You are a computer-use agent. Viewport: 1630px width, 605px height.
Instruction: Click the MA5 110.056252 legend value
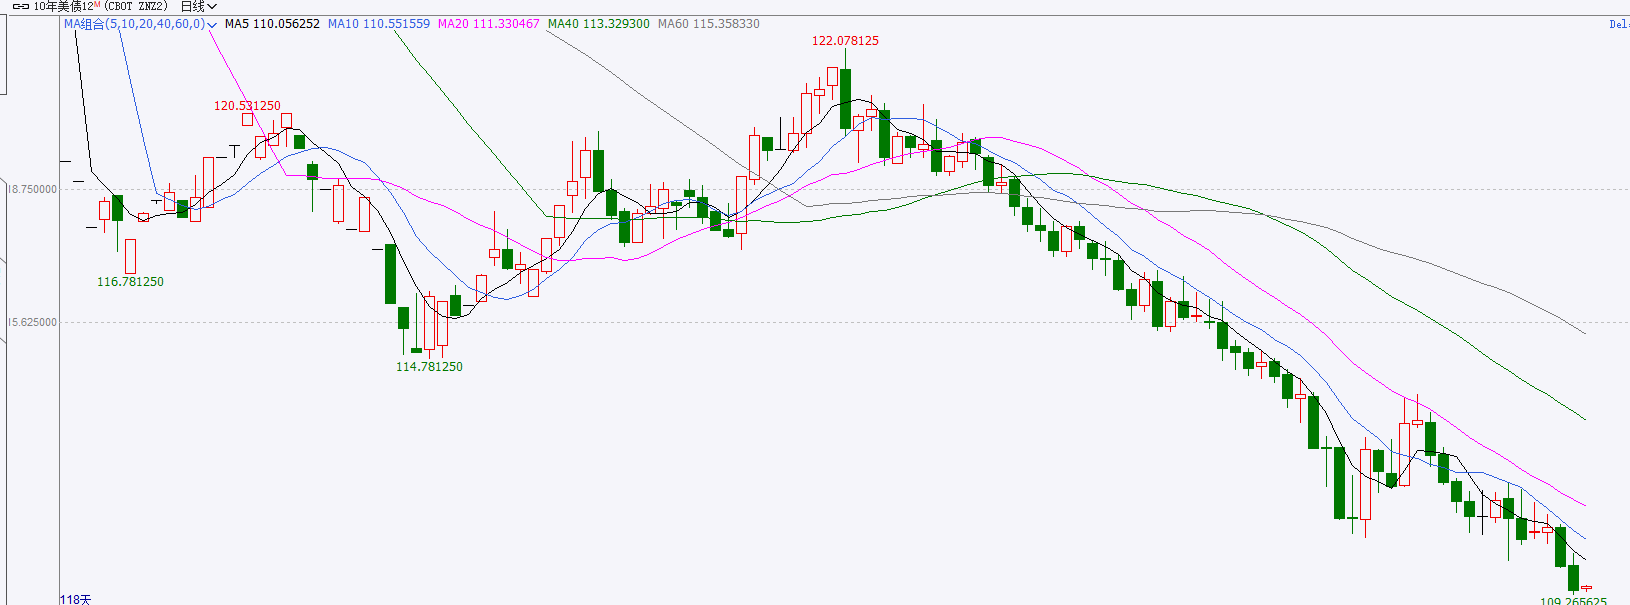[x=272, y=24]
